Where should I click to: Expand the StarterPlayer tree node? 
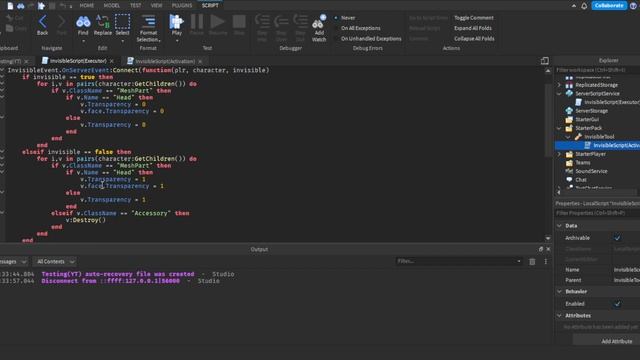pos(559,154)
